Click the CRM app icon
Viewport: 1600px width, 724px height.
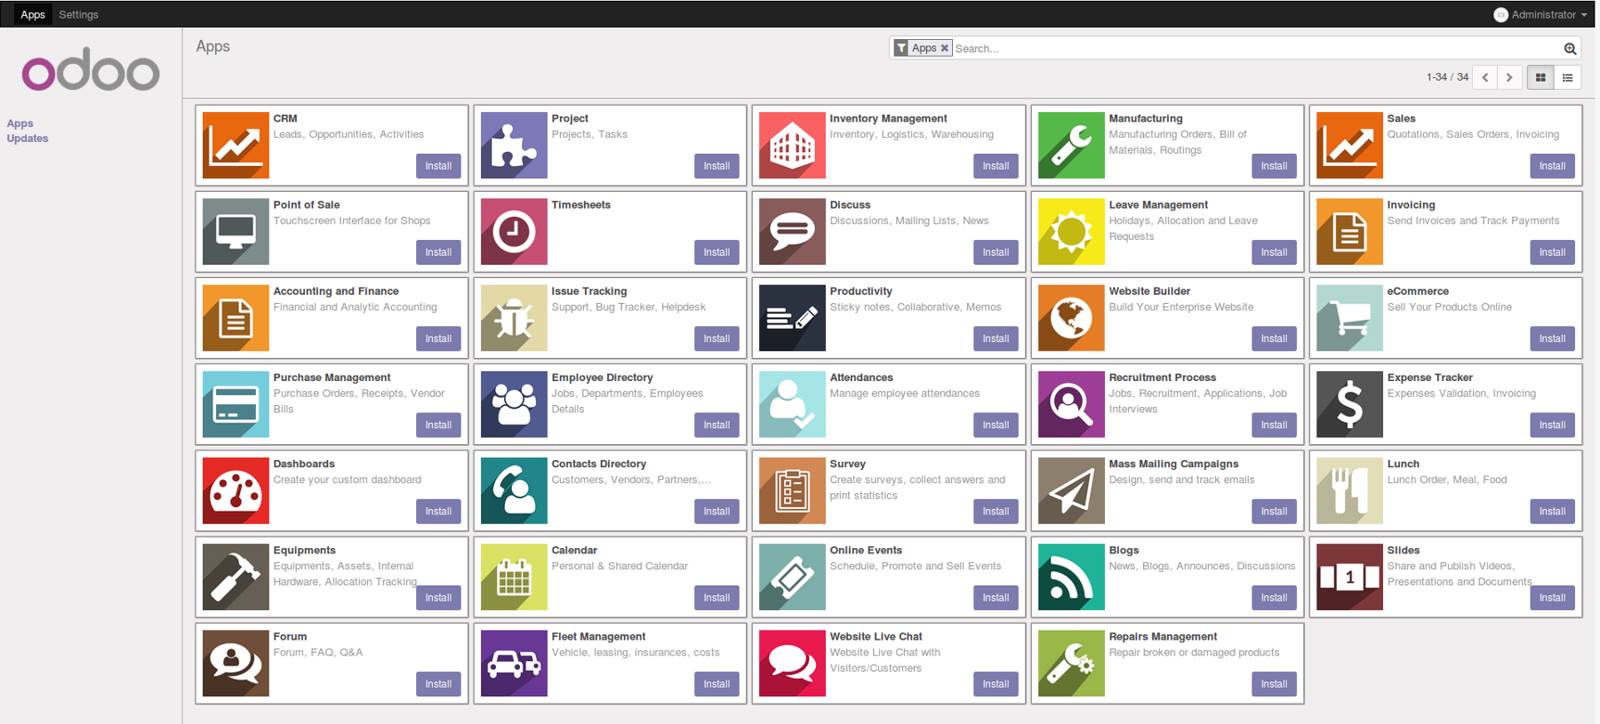point(235,146)
